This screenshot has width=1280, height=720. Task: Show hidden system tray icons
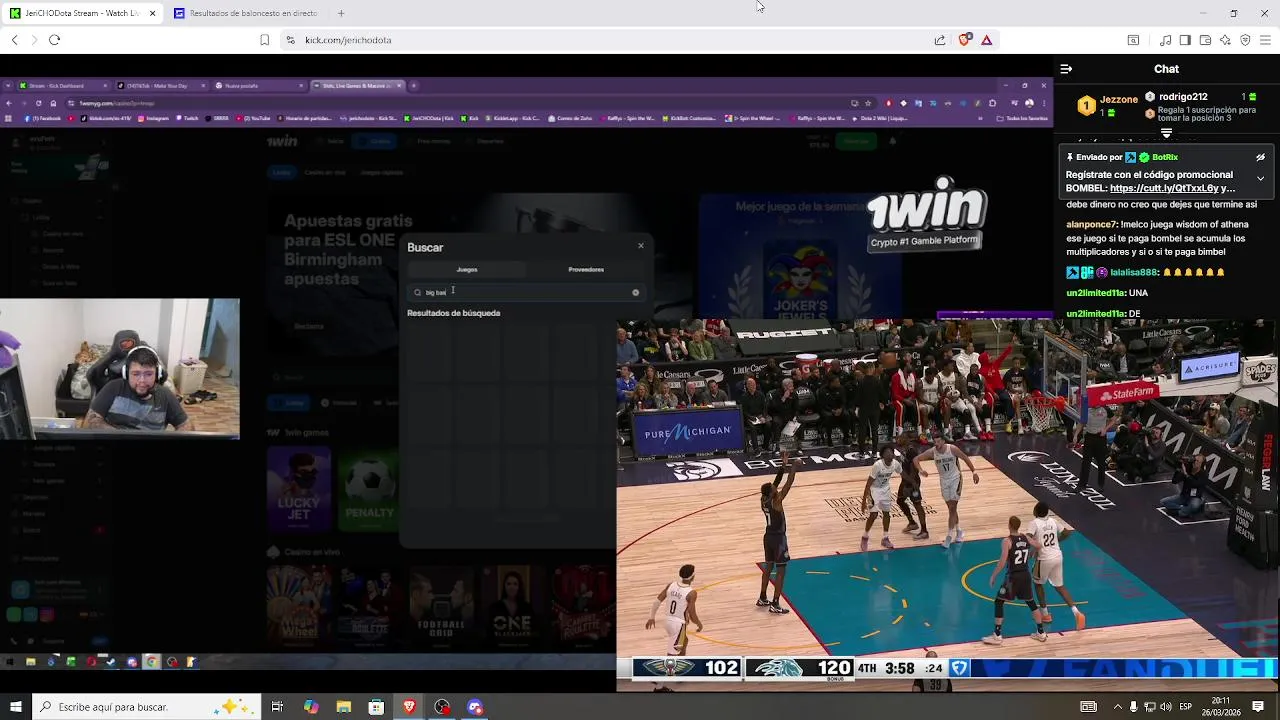[1117, 707]
